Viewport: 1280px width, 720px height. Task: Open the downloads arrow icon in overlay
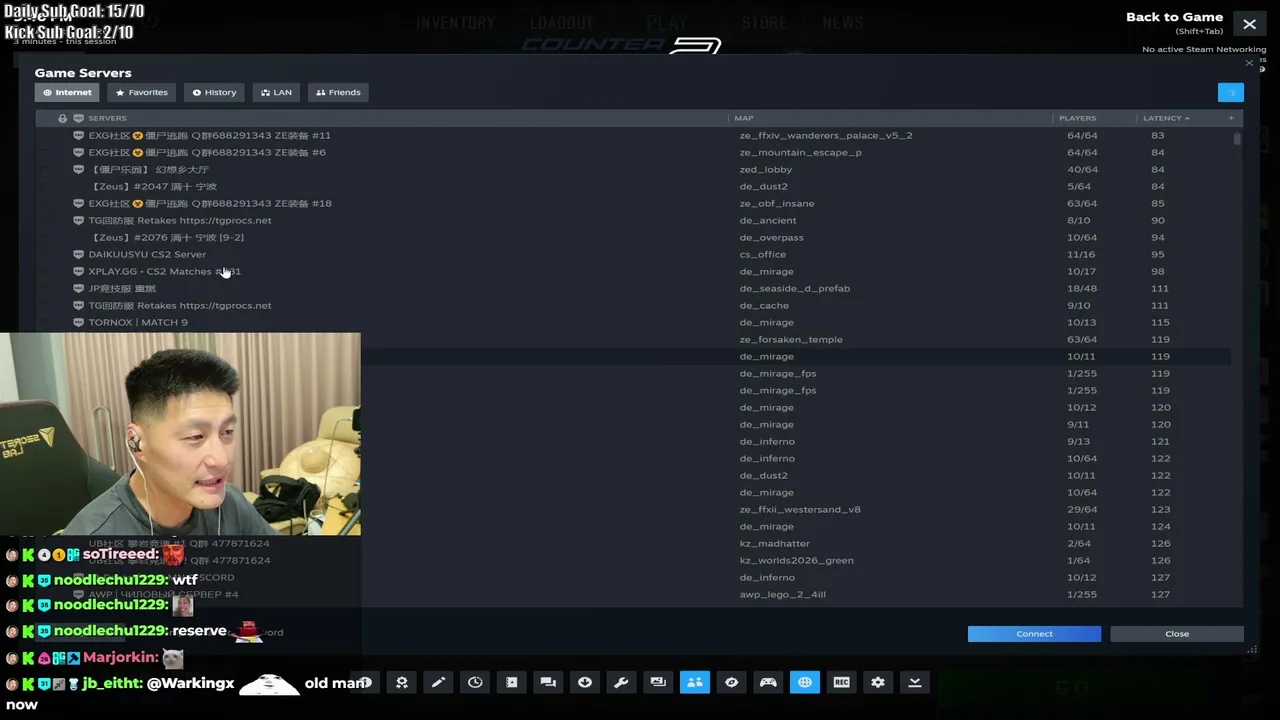(x=585, y=682)
